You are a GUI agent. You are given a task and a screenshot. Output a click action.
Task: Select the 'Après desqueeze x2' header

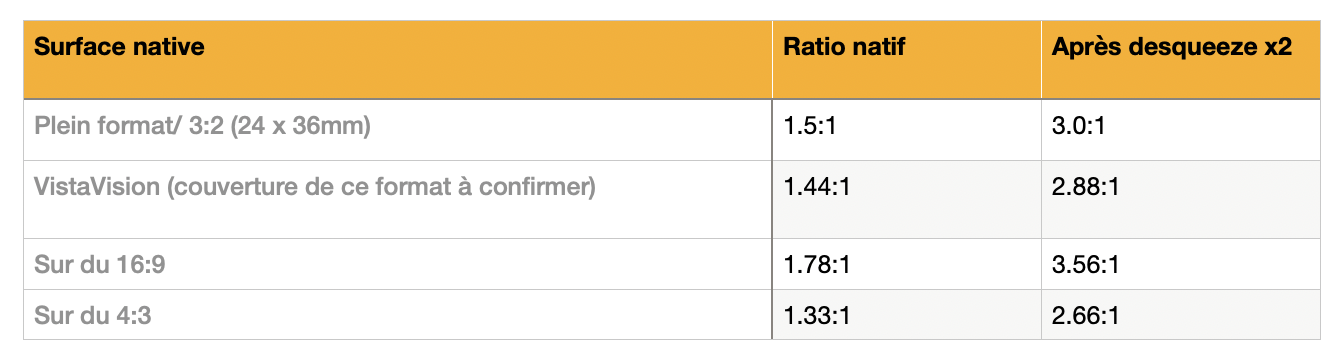pyautogui.click(x=1176, y=59)
